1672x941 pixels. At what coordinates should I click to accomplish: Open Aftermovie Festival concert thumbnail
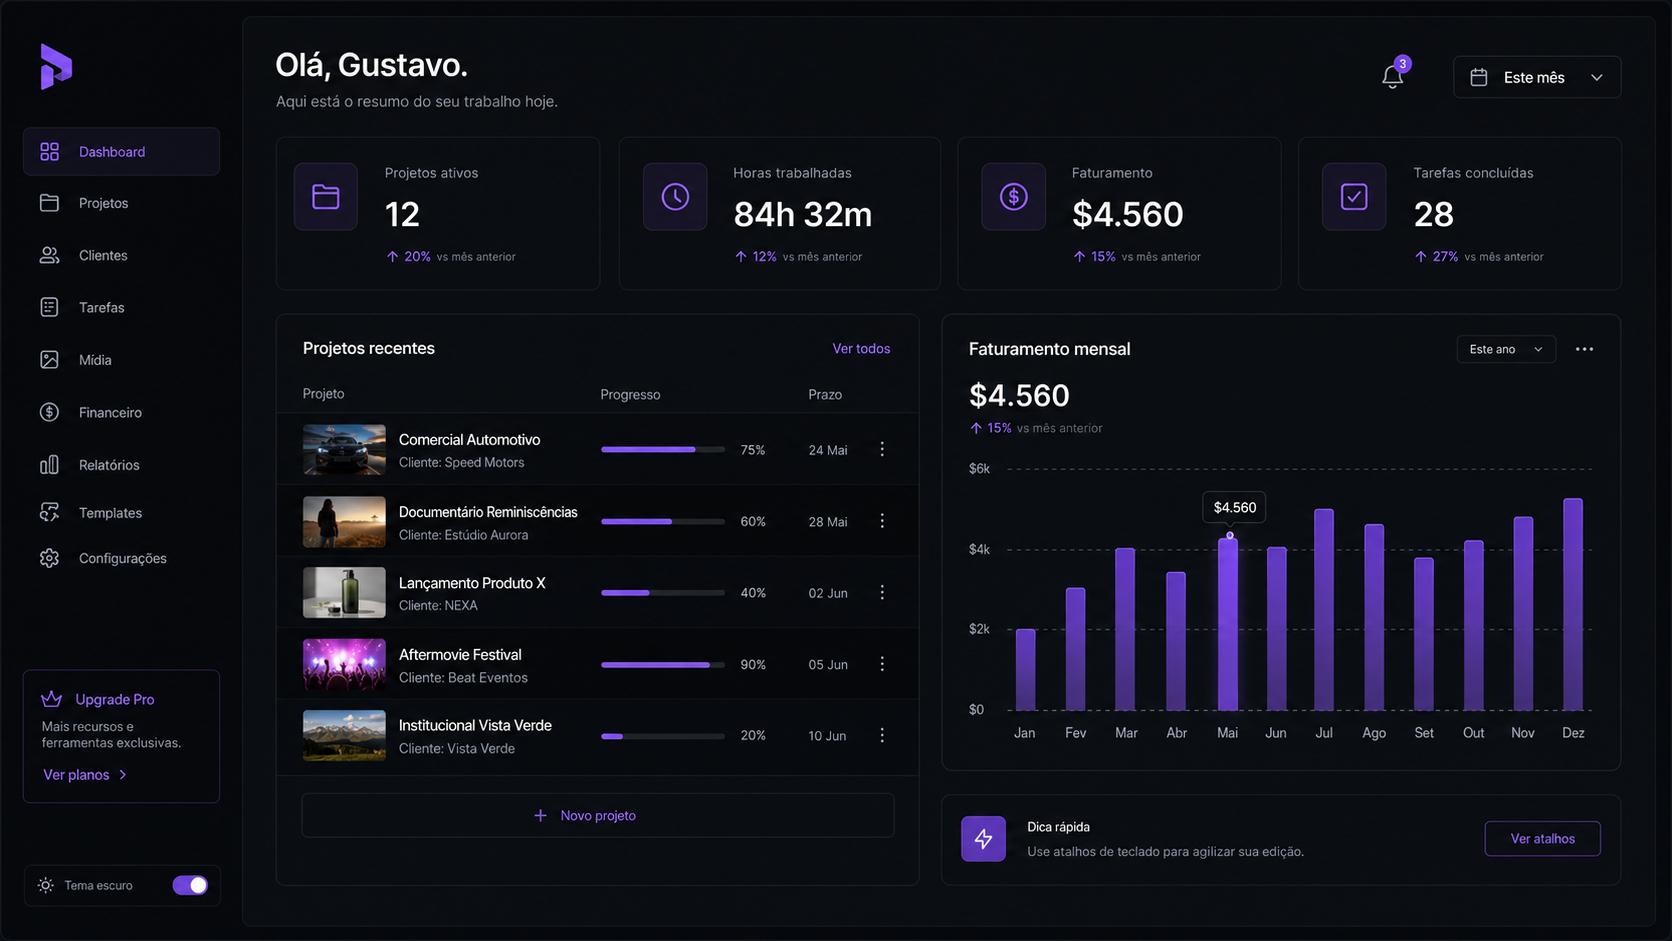point(344,664)
